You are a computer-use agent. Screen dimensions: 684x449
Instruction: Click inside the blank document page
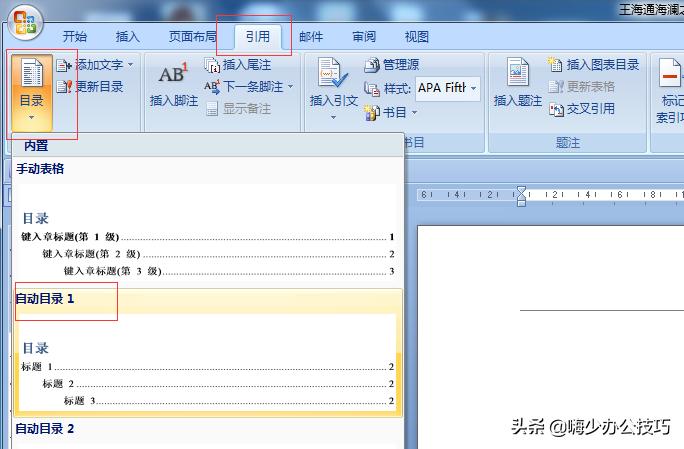551,337
